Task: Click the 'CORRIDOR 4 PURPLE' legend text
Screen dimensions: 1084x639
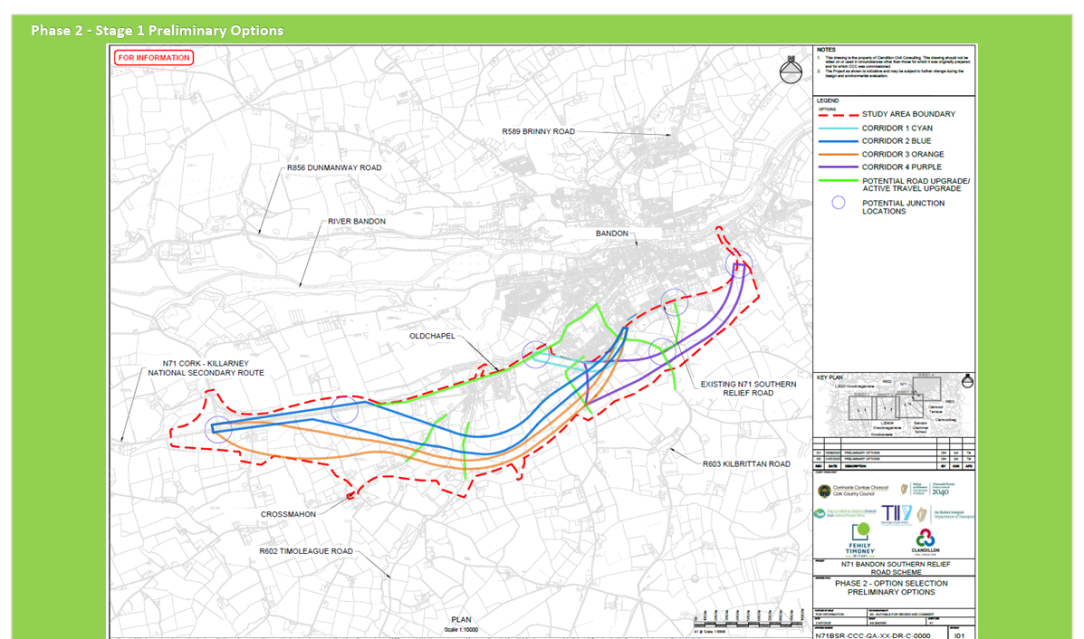Action: click(901, 167)
